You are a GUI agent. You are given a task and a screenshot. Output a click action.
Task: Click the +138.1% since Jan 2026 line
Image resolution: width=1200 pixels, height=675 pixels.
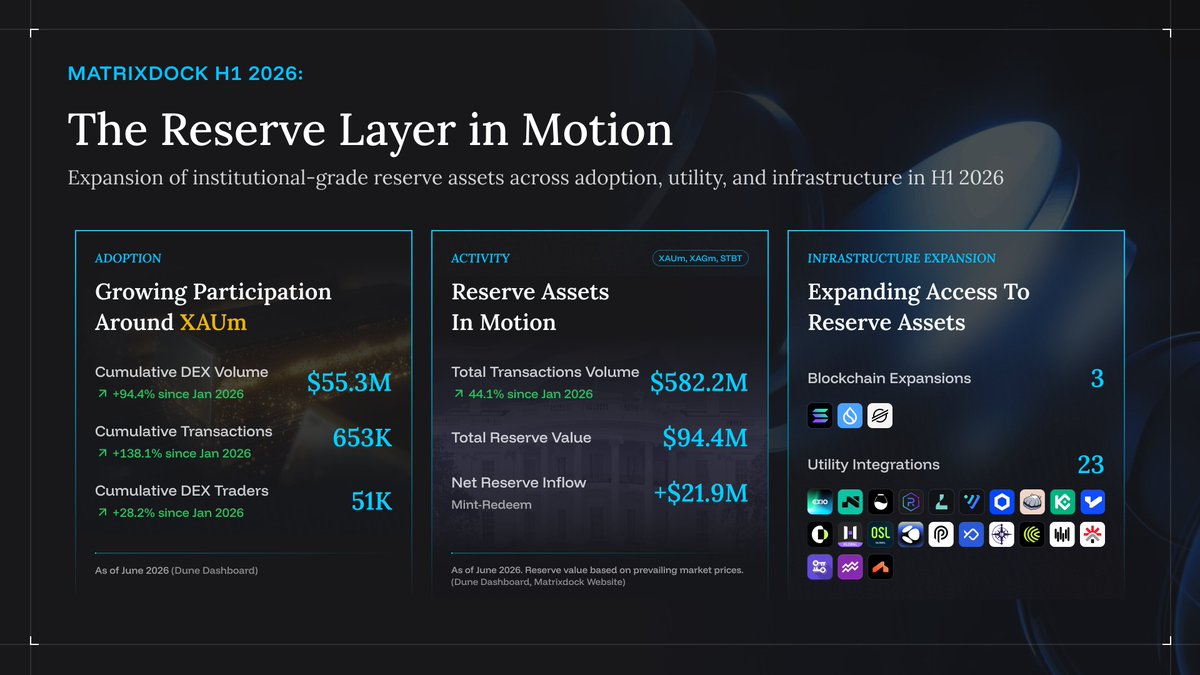[x=173, y=453]
